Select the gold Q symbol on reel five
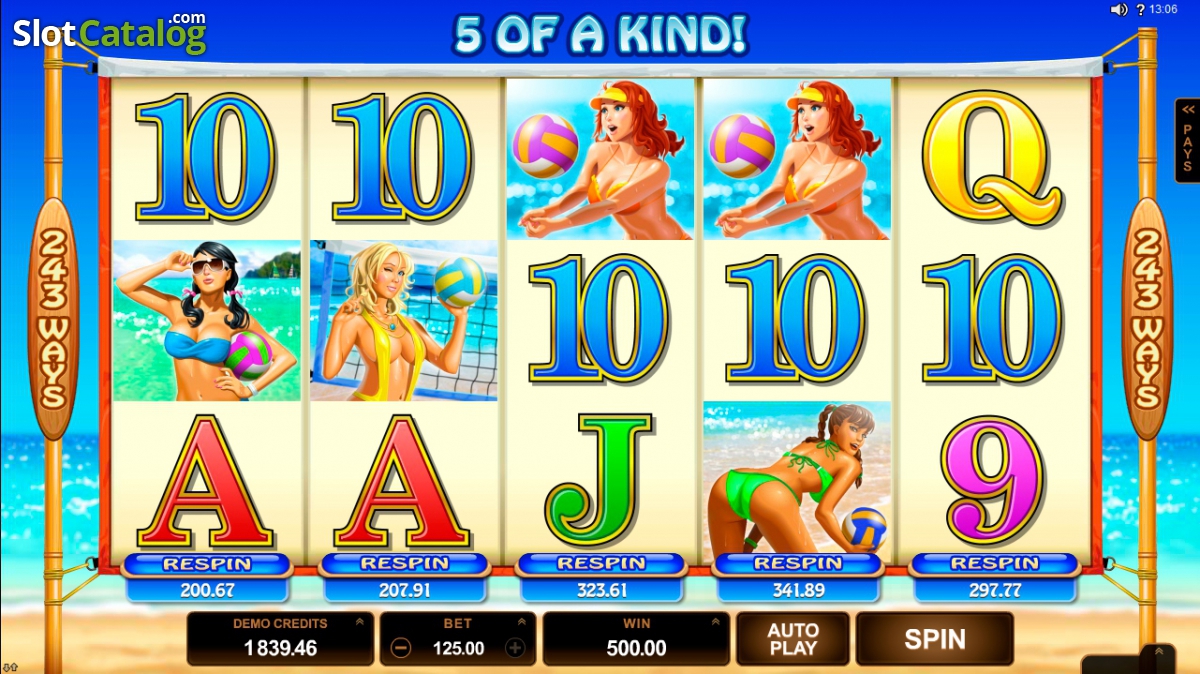Image resolution: width=1200 pixels, height=674 pixels. (992, 155)
